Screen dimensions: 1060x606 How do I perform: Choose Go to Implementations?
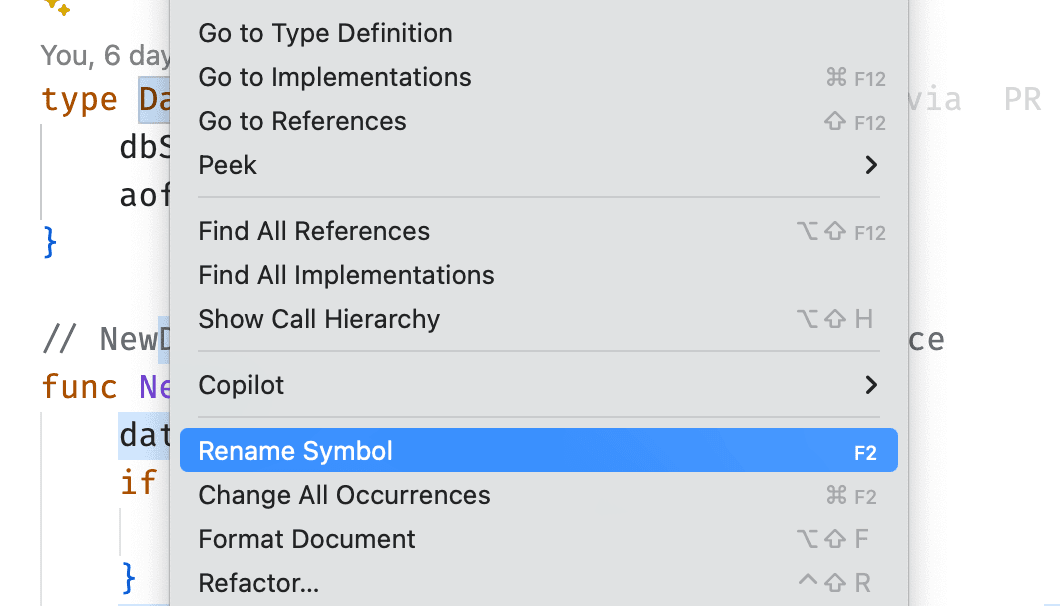point(335,77)
